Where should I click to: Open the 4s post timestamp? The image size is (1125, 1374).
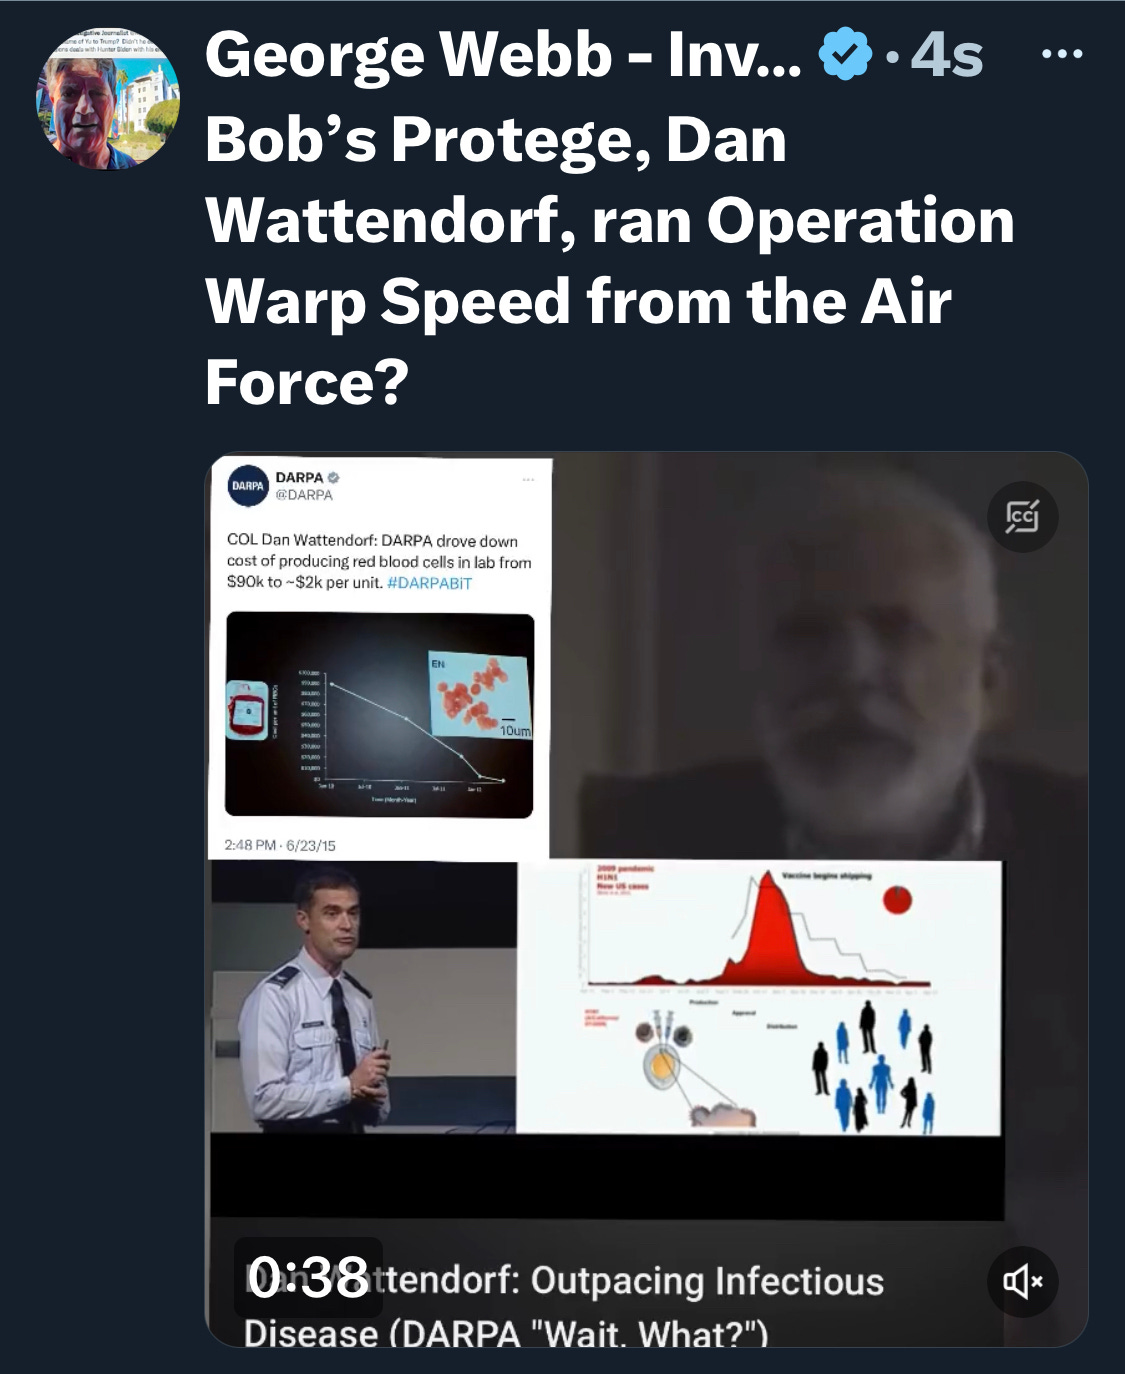click(x=947, y=55)
